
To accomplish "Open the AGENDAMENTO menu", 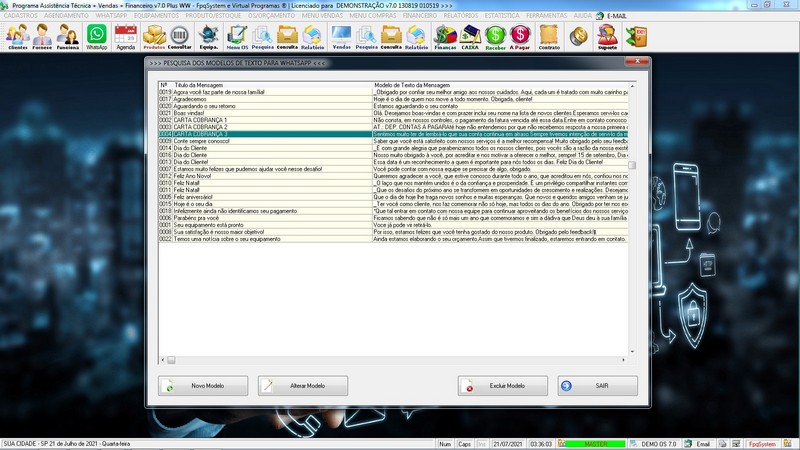I will 66,16.
